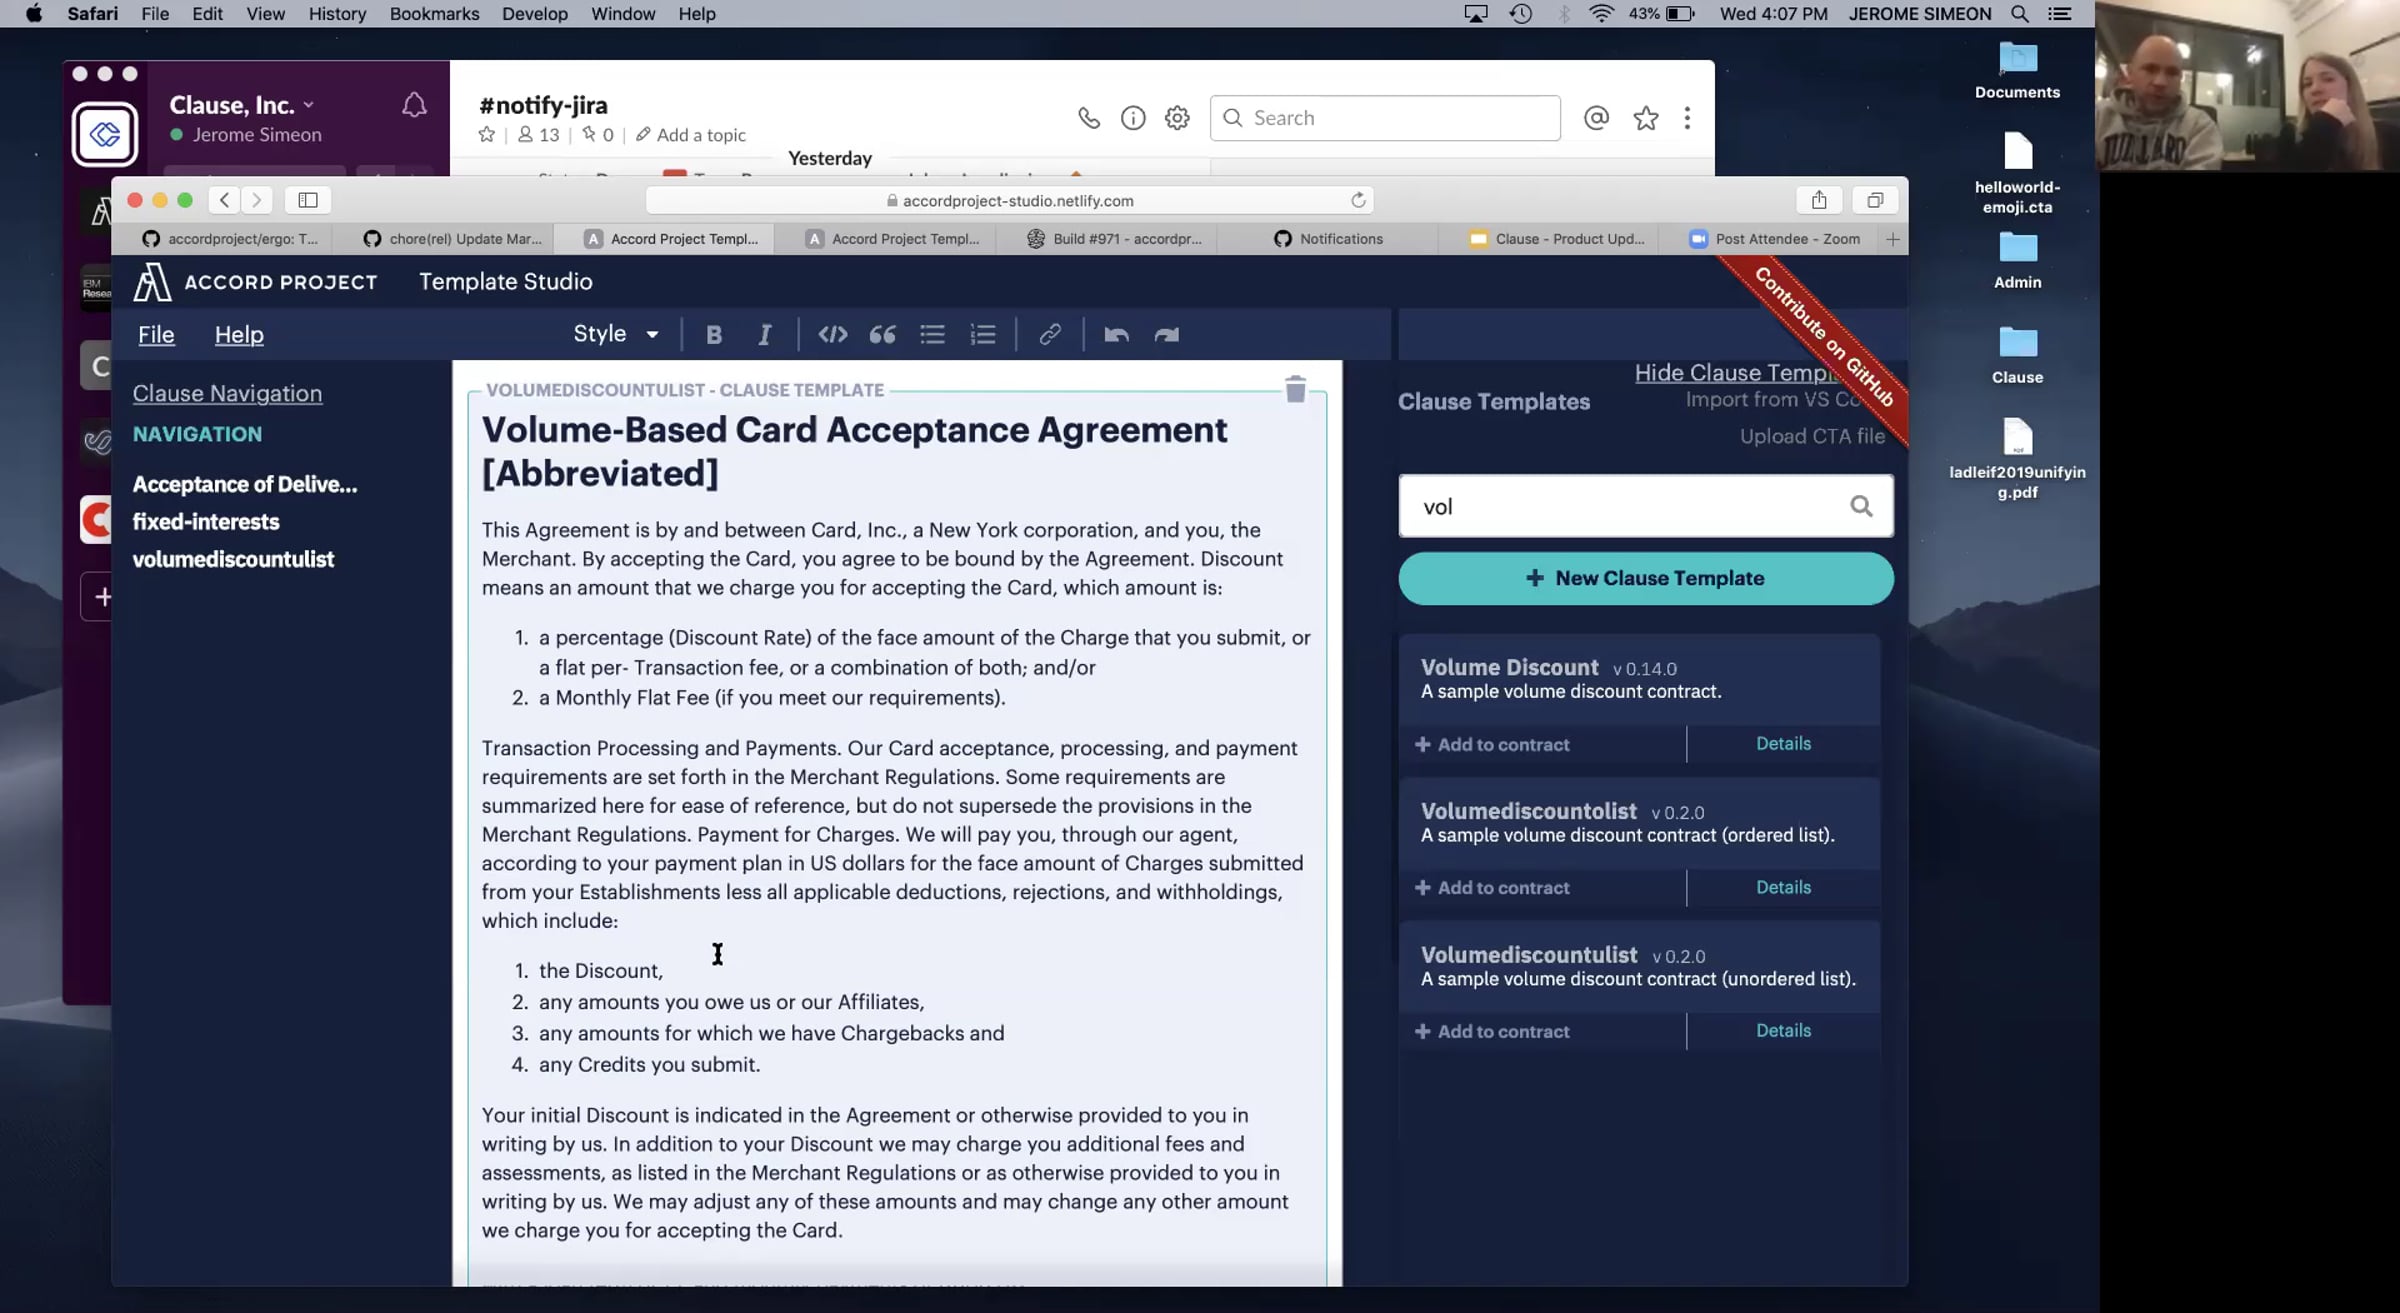This screenshot has width=2400, height=1313.
Task: Undo the last edit
Action: (x=1116, y=335)
